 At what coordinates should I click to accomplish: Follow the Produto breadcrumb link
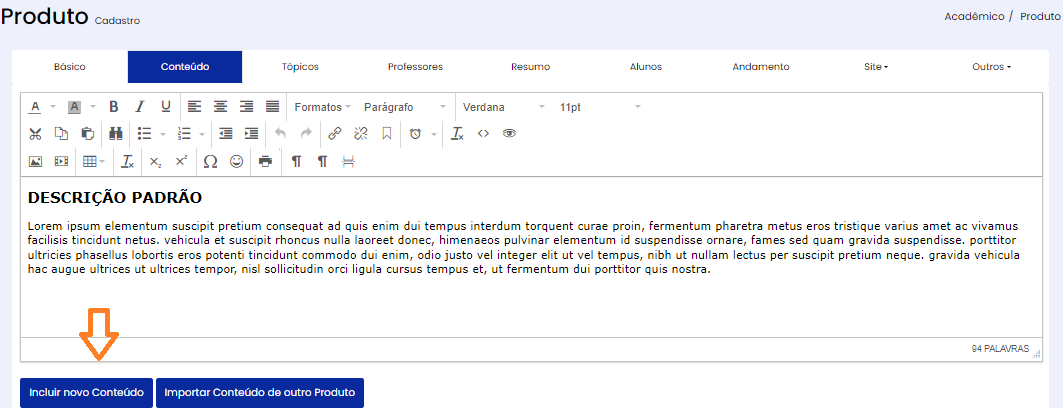click(x=1040, y=16)
